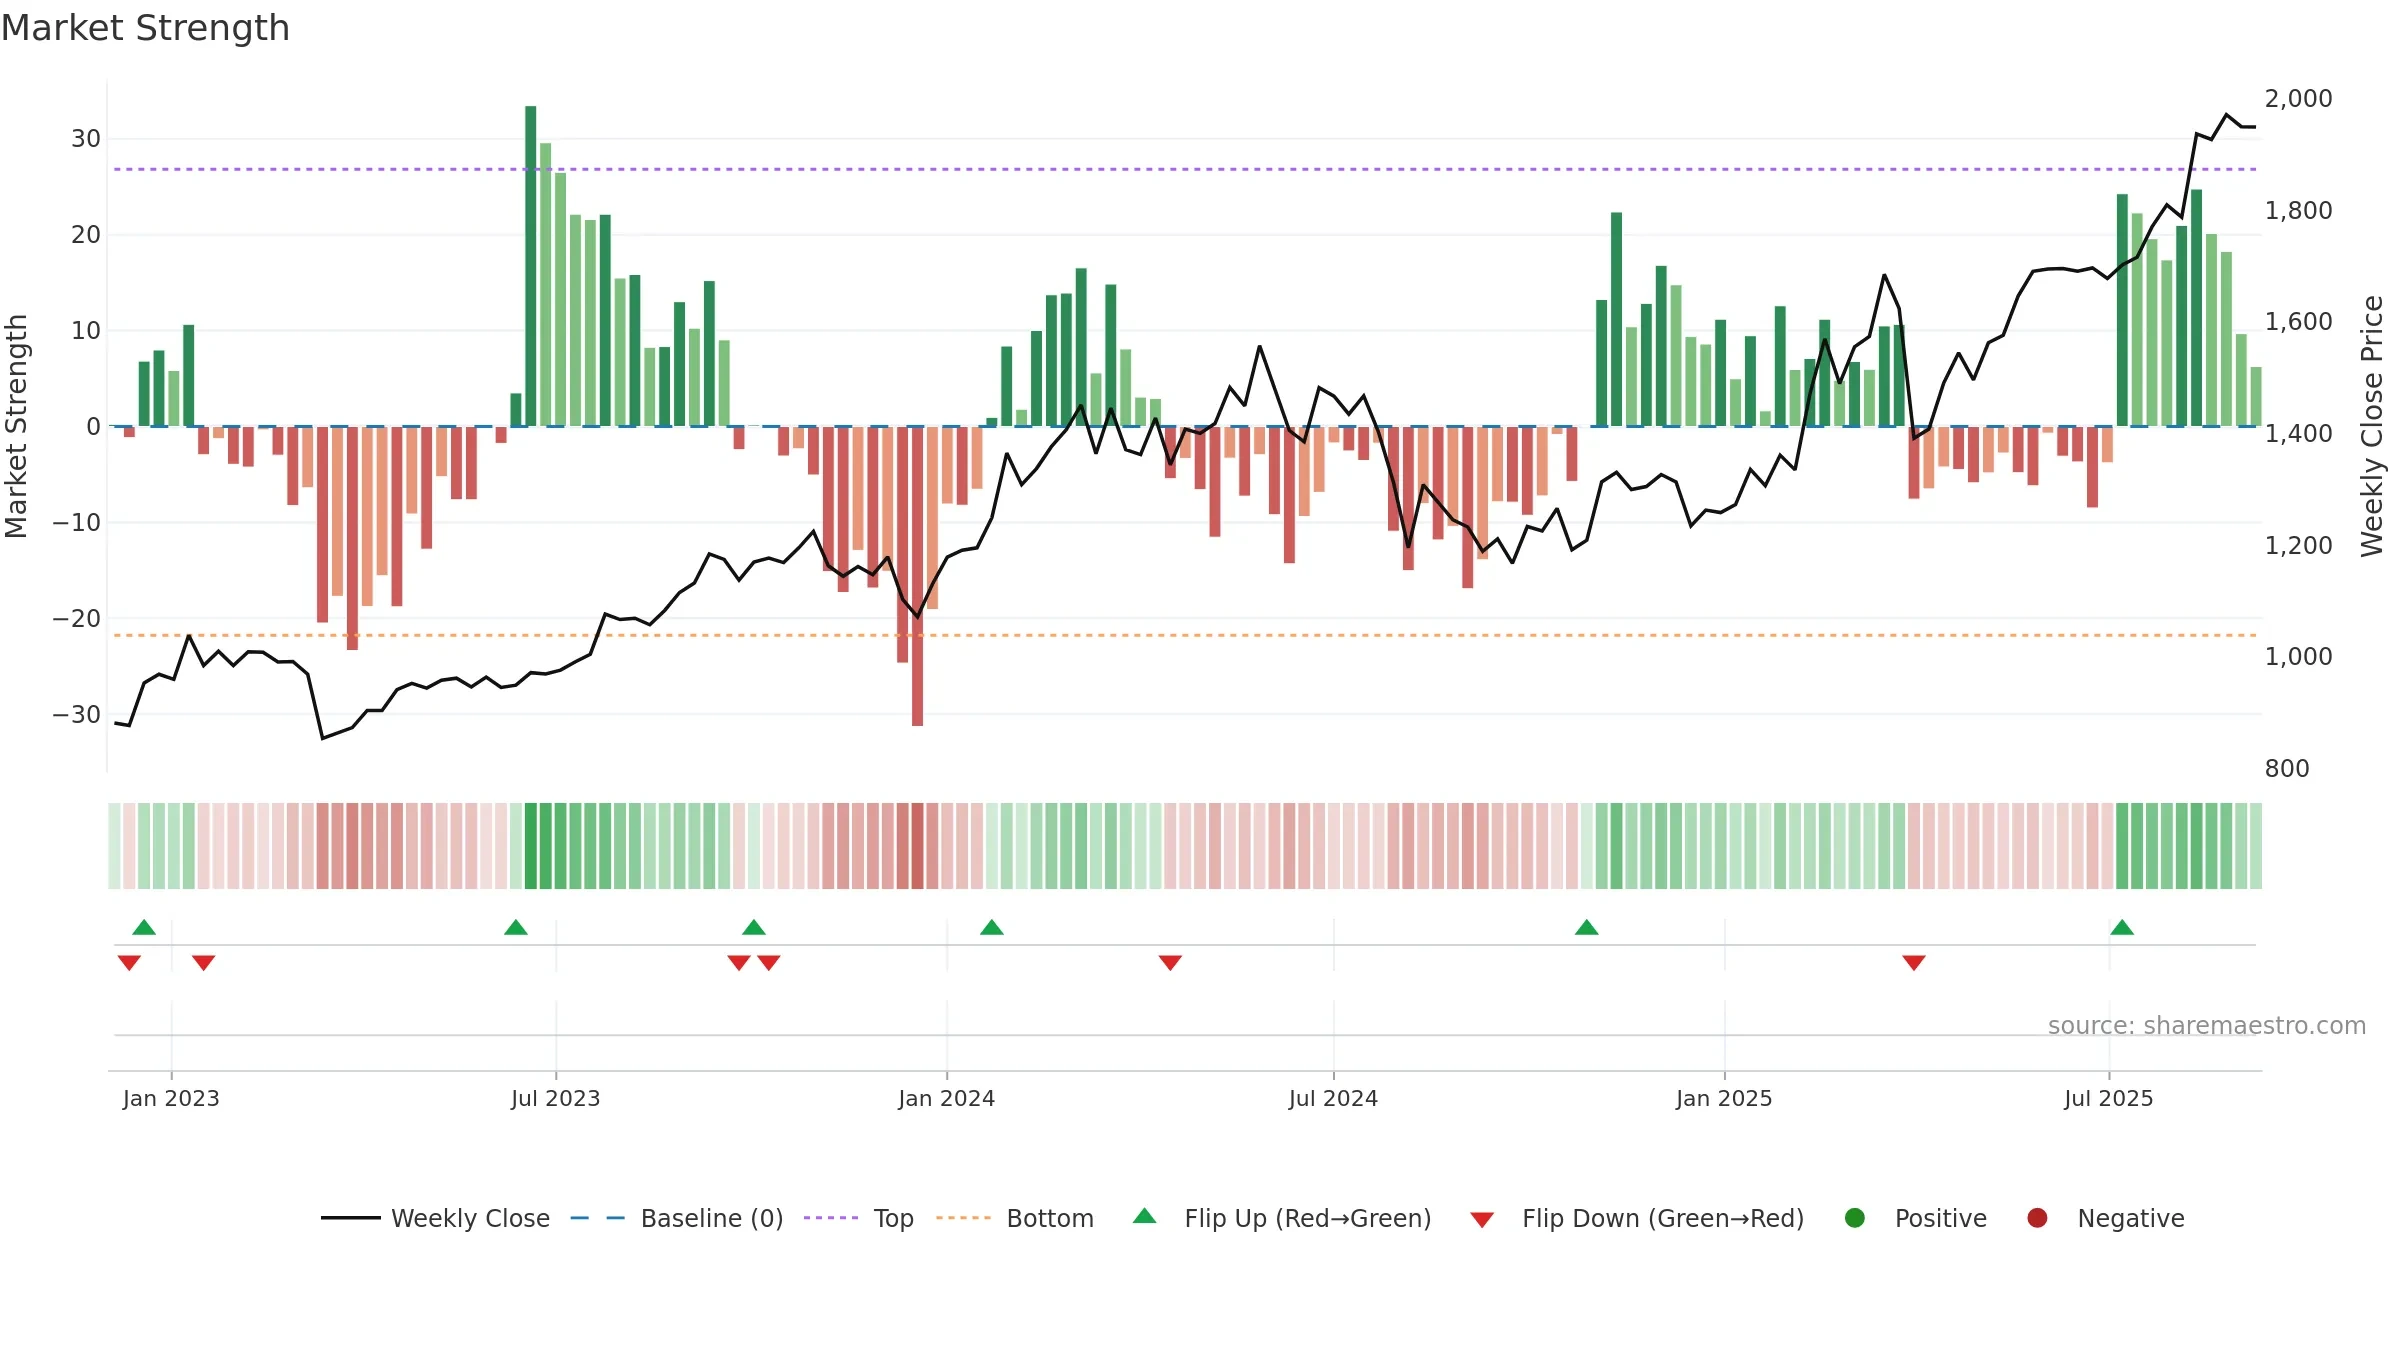Click the source: sharemaestro.com text

click(x=2207, y=1025)
